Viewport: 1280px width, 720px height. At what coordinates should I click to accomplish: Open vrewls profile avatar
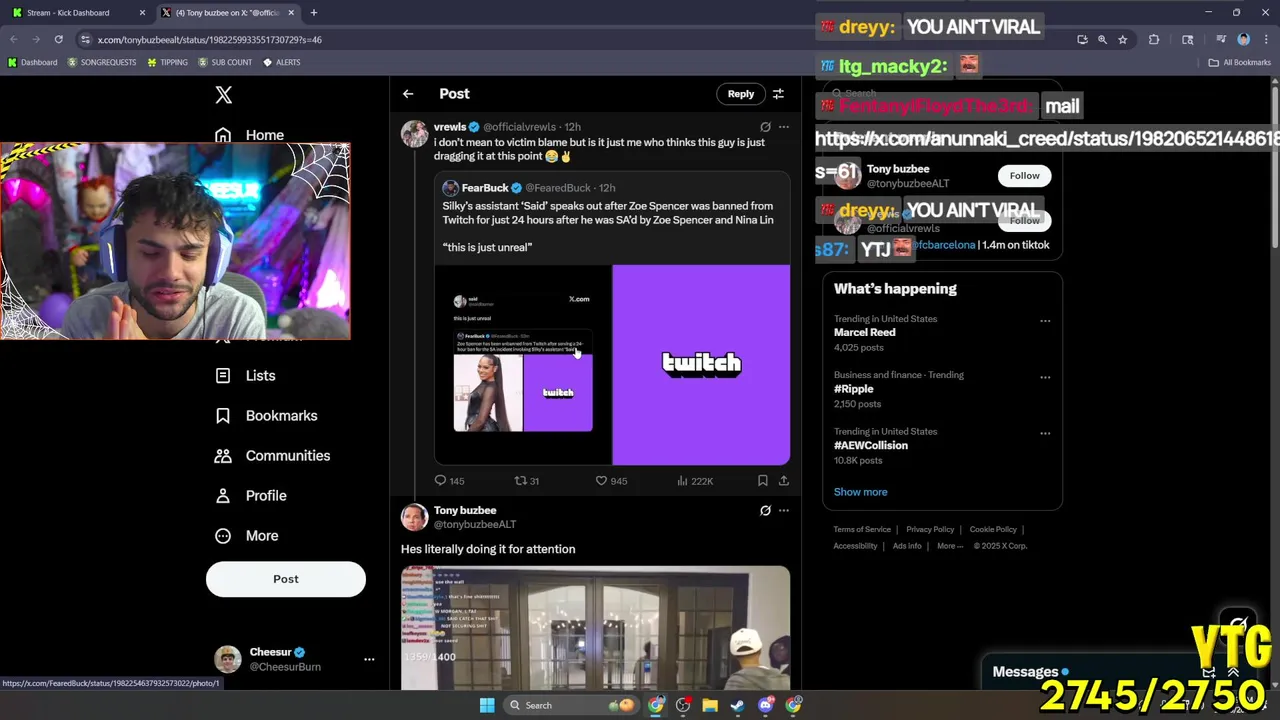(x=414, y=134)
